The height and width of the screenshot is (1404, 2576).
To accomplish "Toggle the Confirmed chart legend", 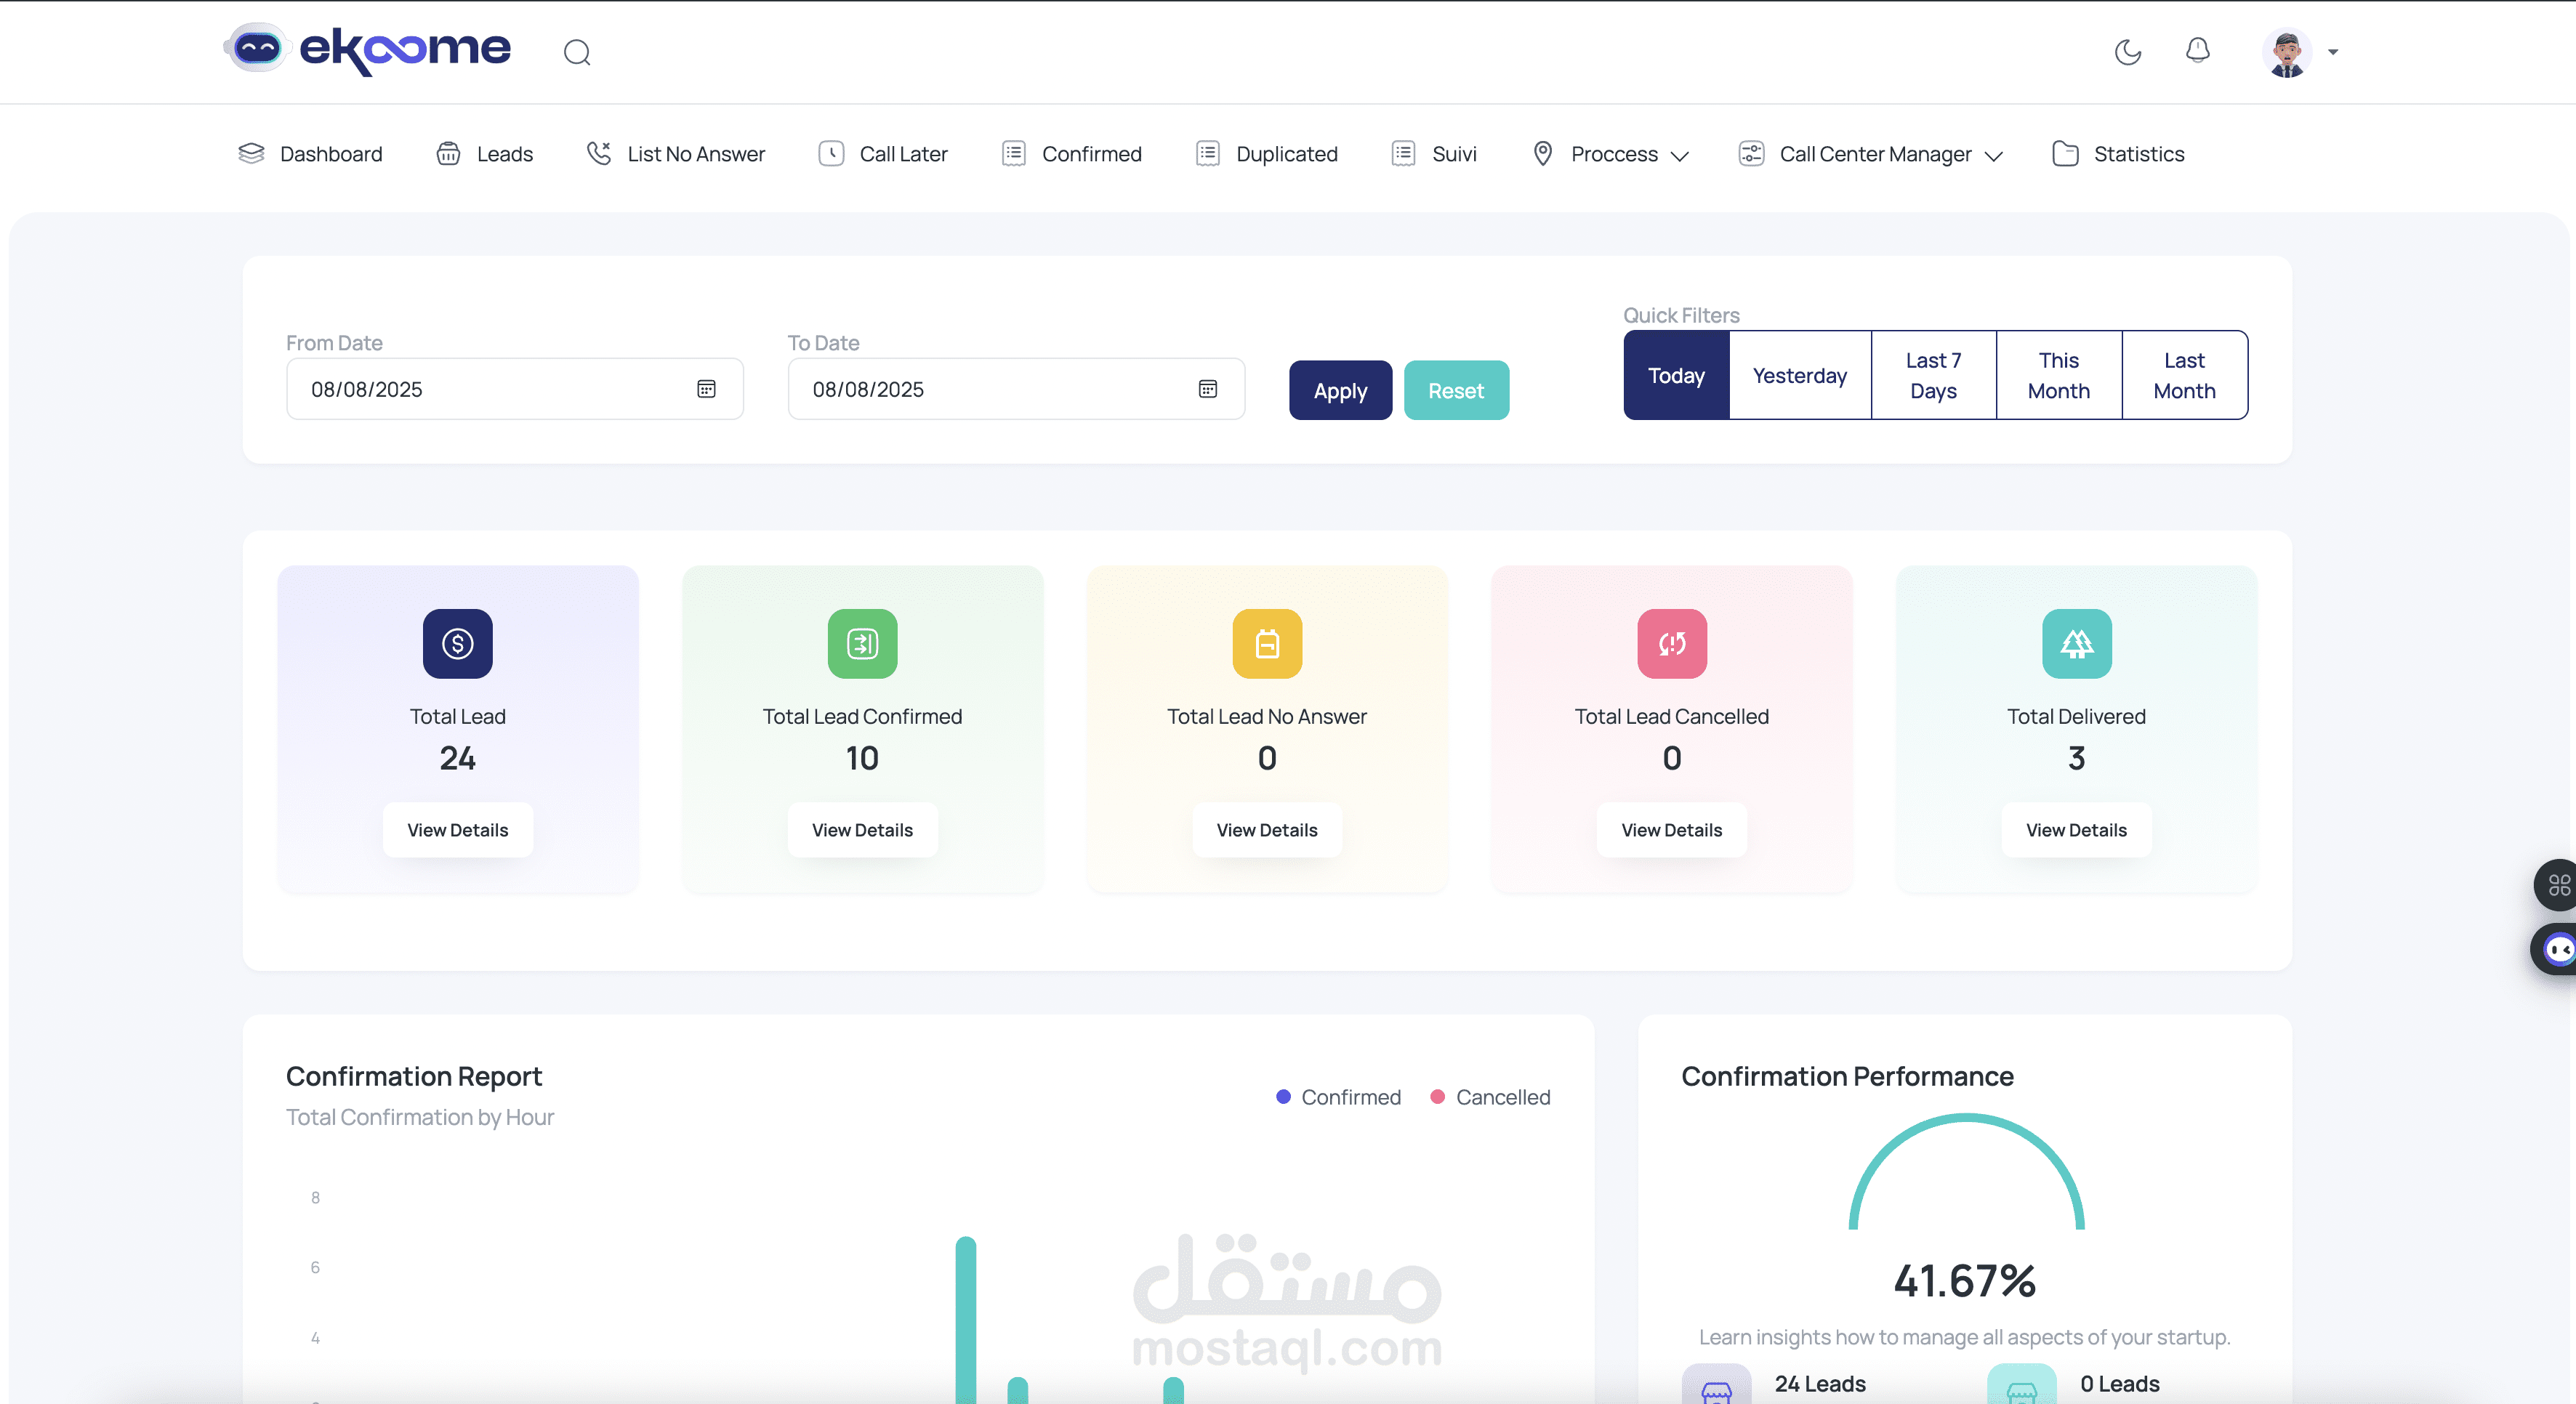I will (1339, 1097).
